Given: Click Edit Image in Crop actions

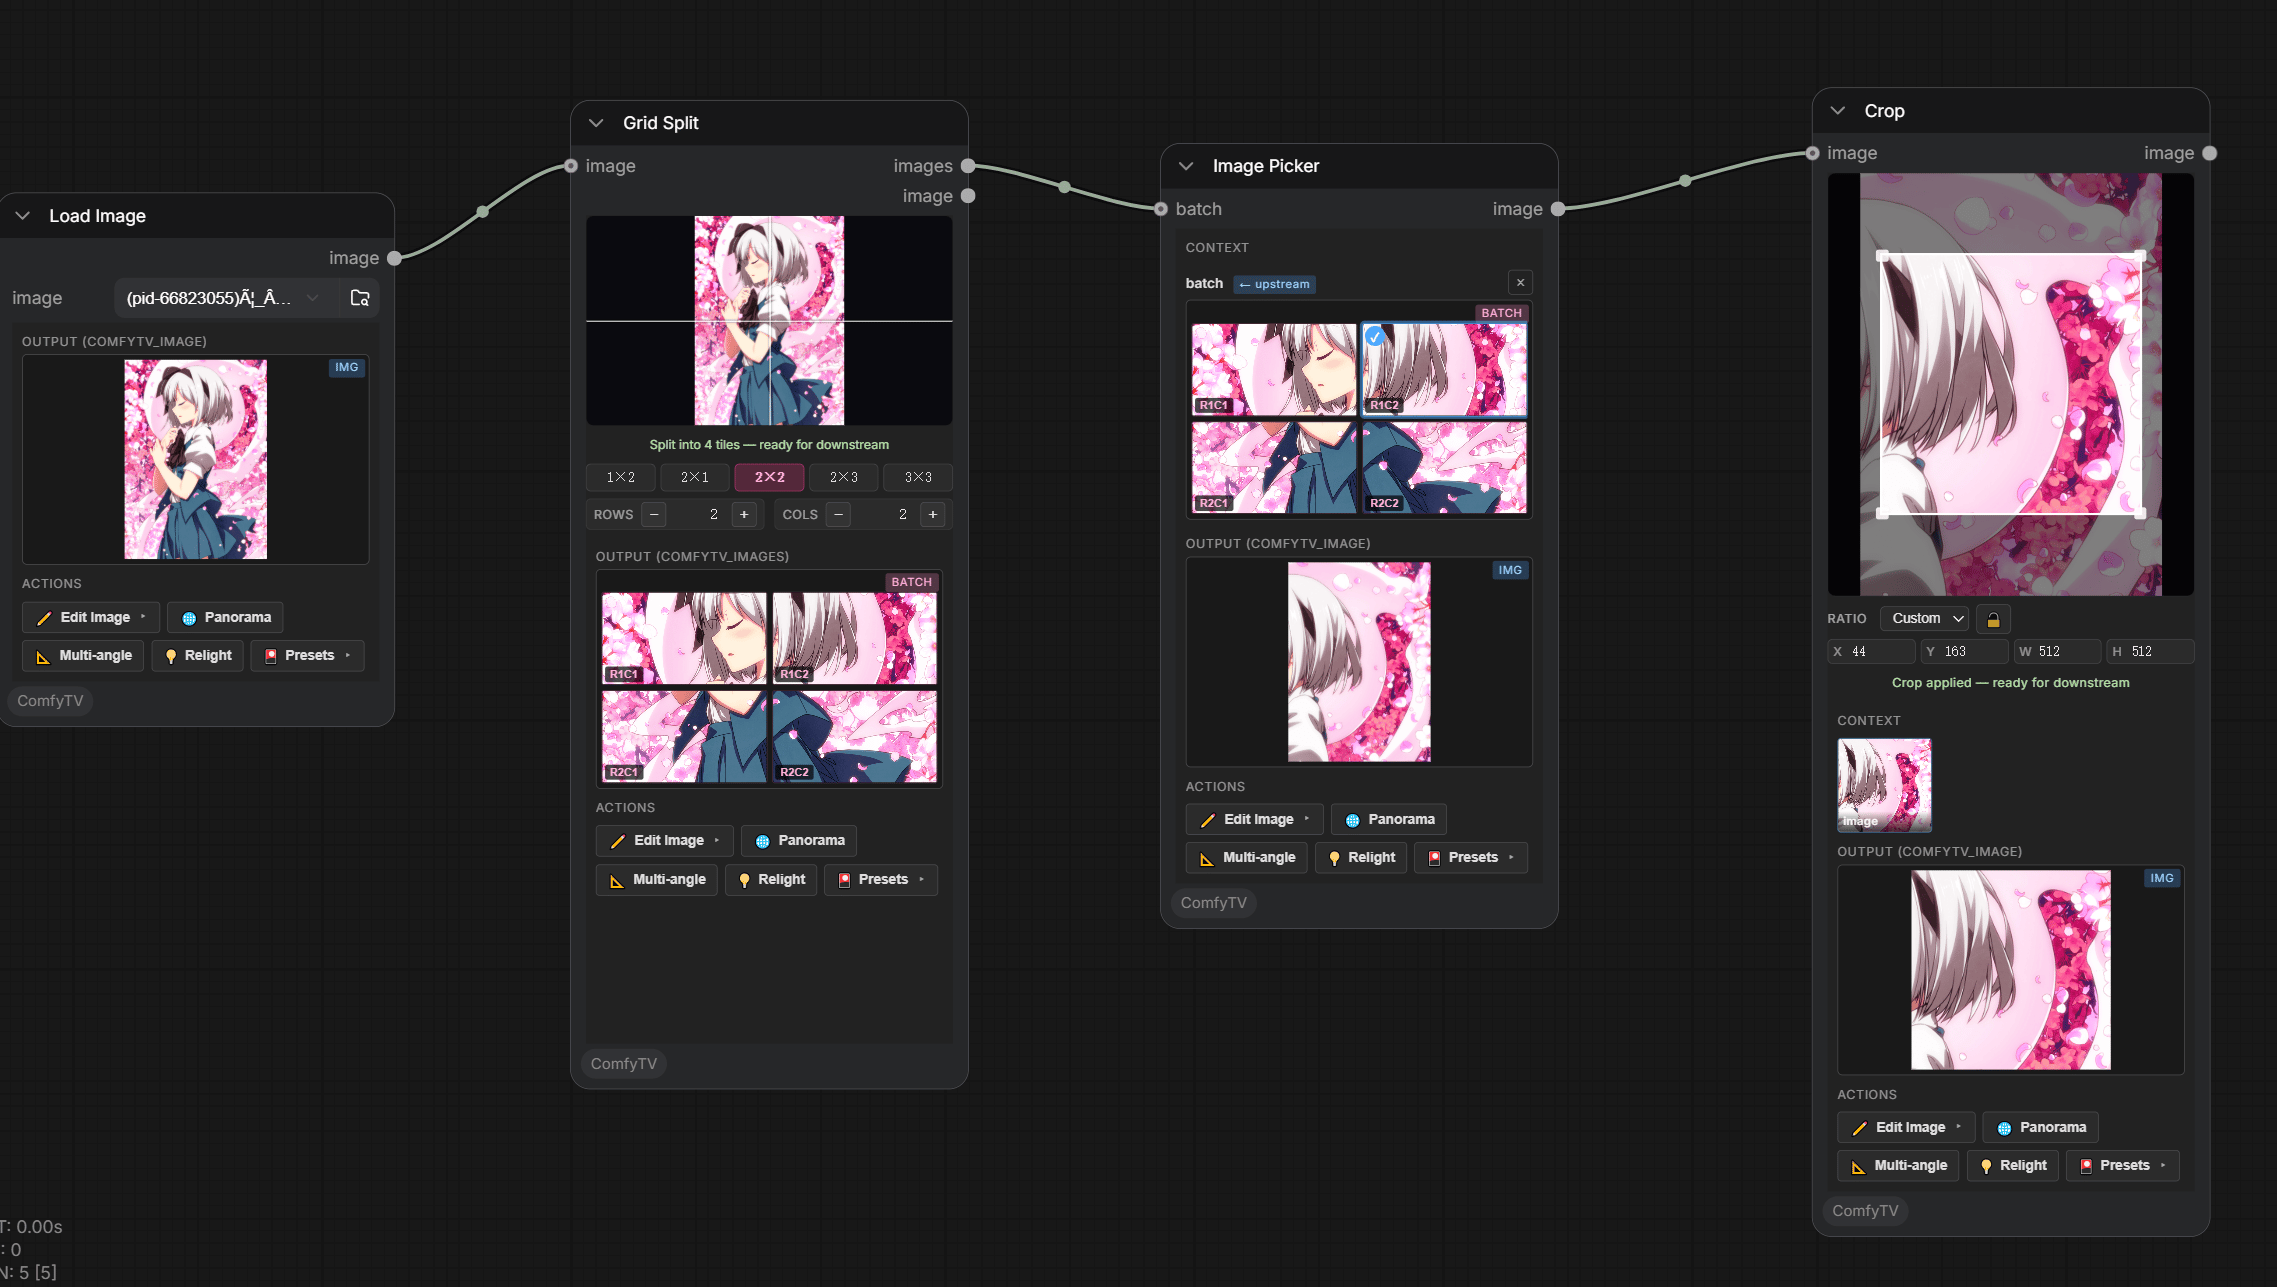Looking at the screenshot, I should coord(1907,1128).
